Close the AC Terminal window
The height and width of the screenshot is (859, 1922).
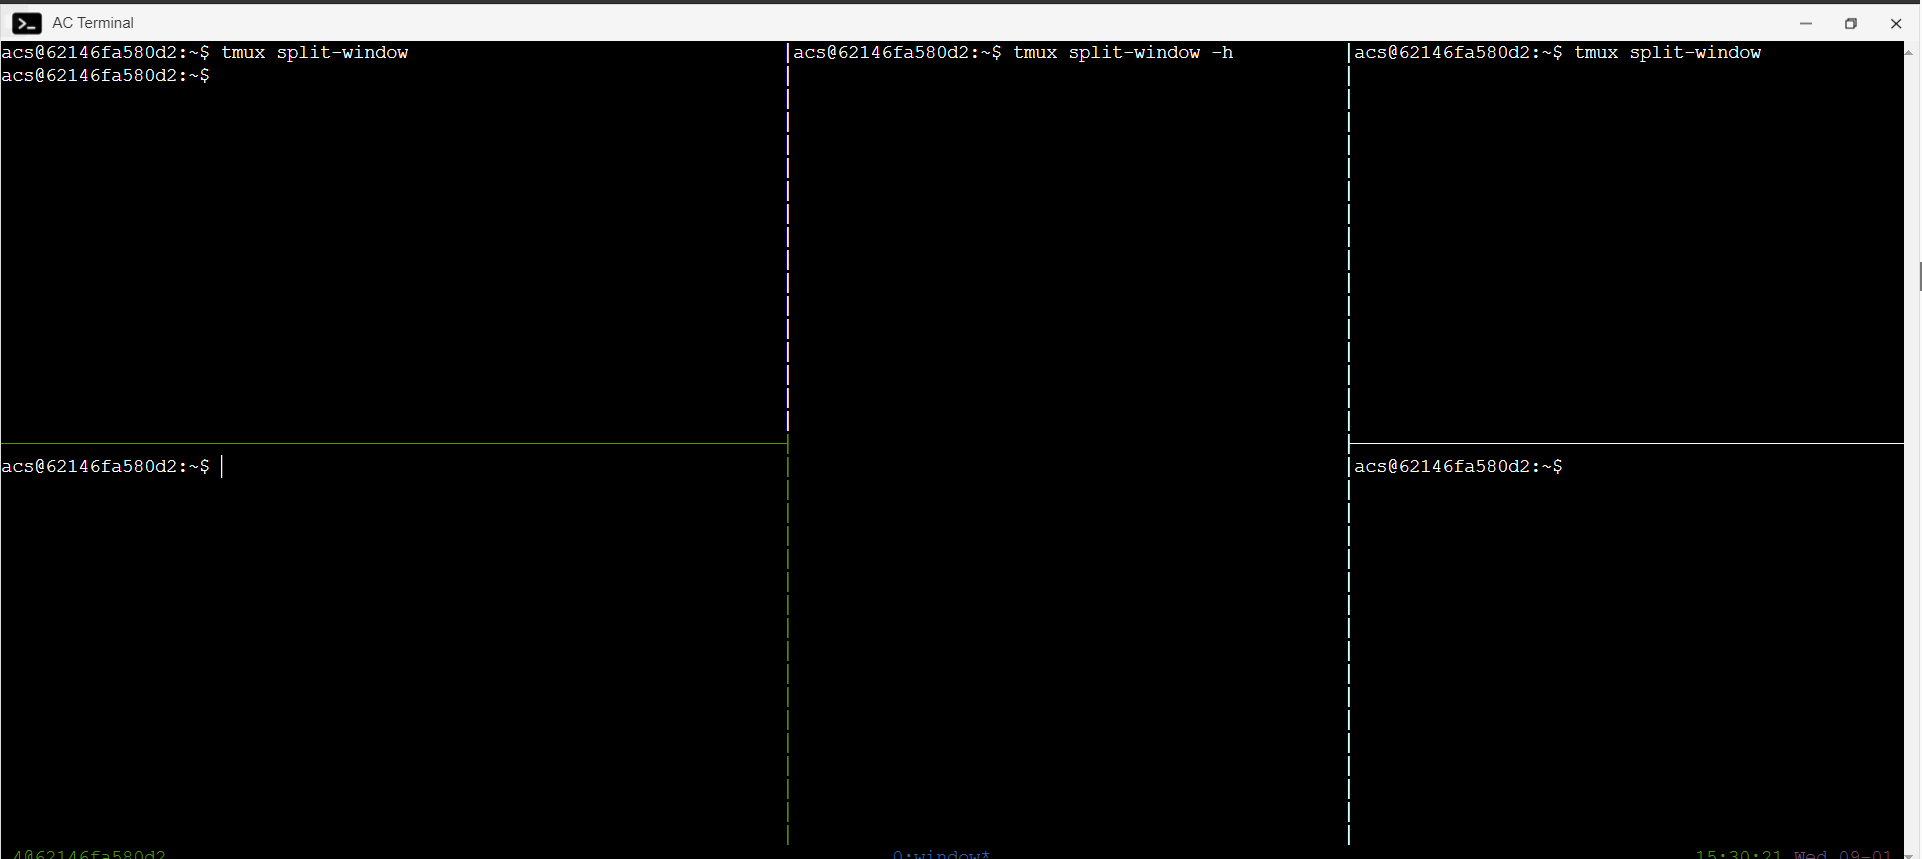[1896, 23]
